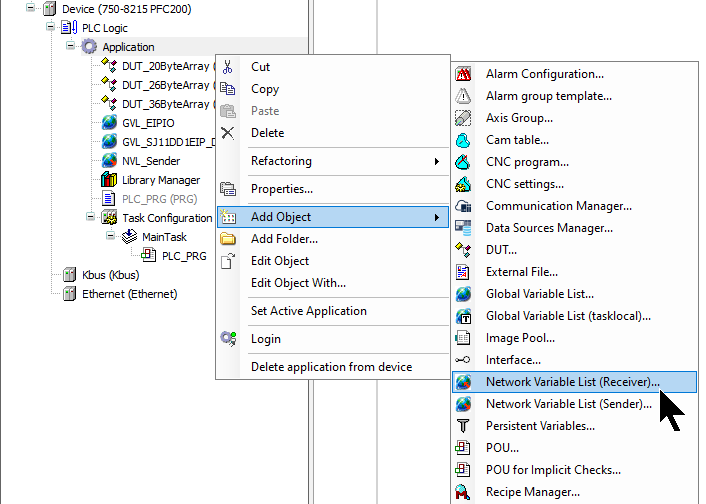This screenshot has height=504, width=706.
Task: Click the Global Variable List globe icon
Action: click(463, 294)
